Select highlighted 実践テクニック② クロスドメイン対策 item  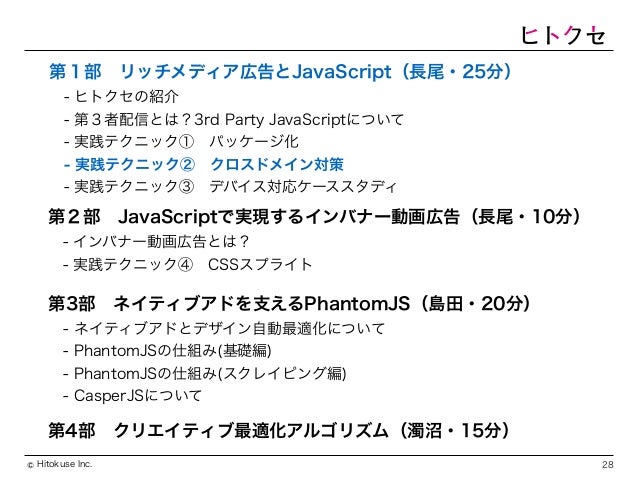(x=204, y=164)
